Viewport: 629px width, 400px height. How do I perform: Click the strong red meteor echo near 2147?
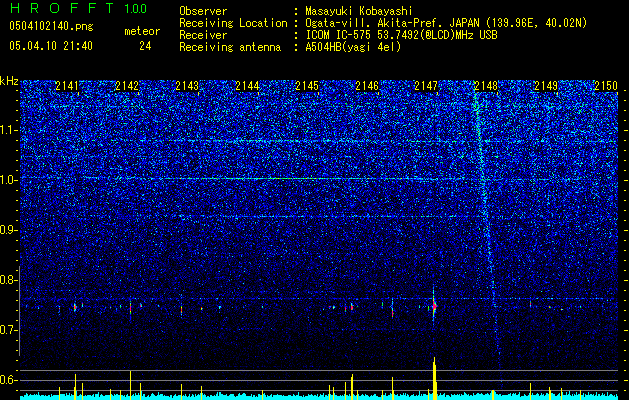[x=434, y=306]
